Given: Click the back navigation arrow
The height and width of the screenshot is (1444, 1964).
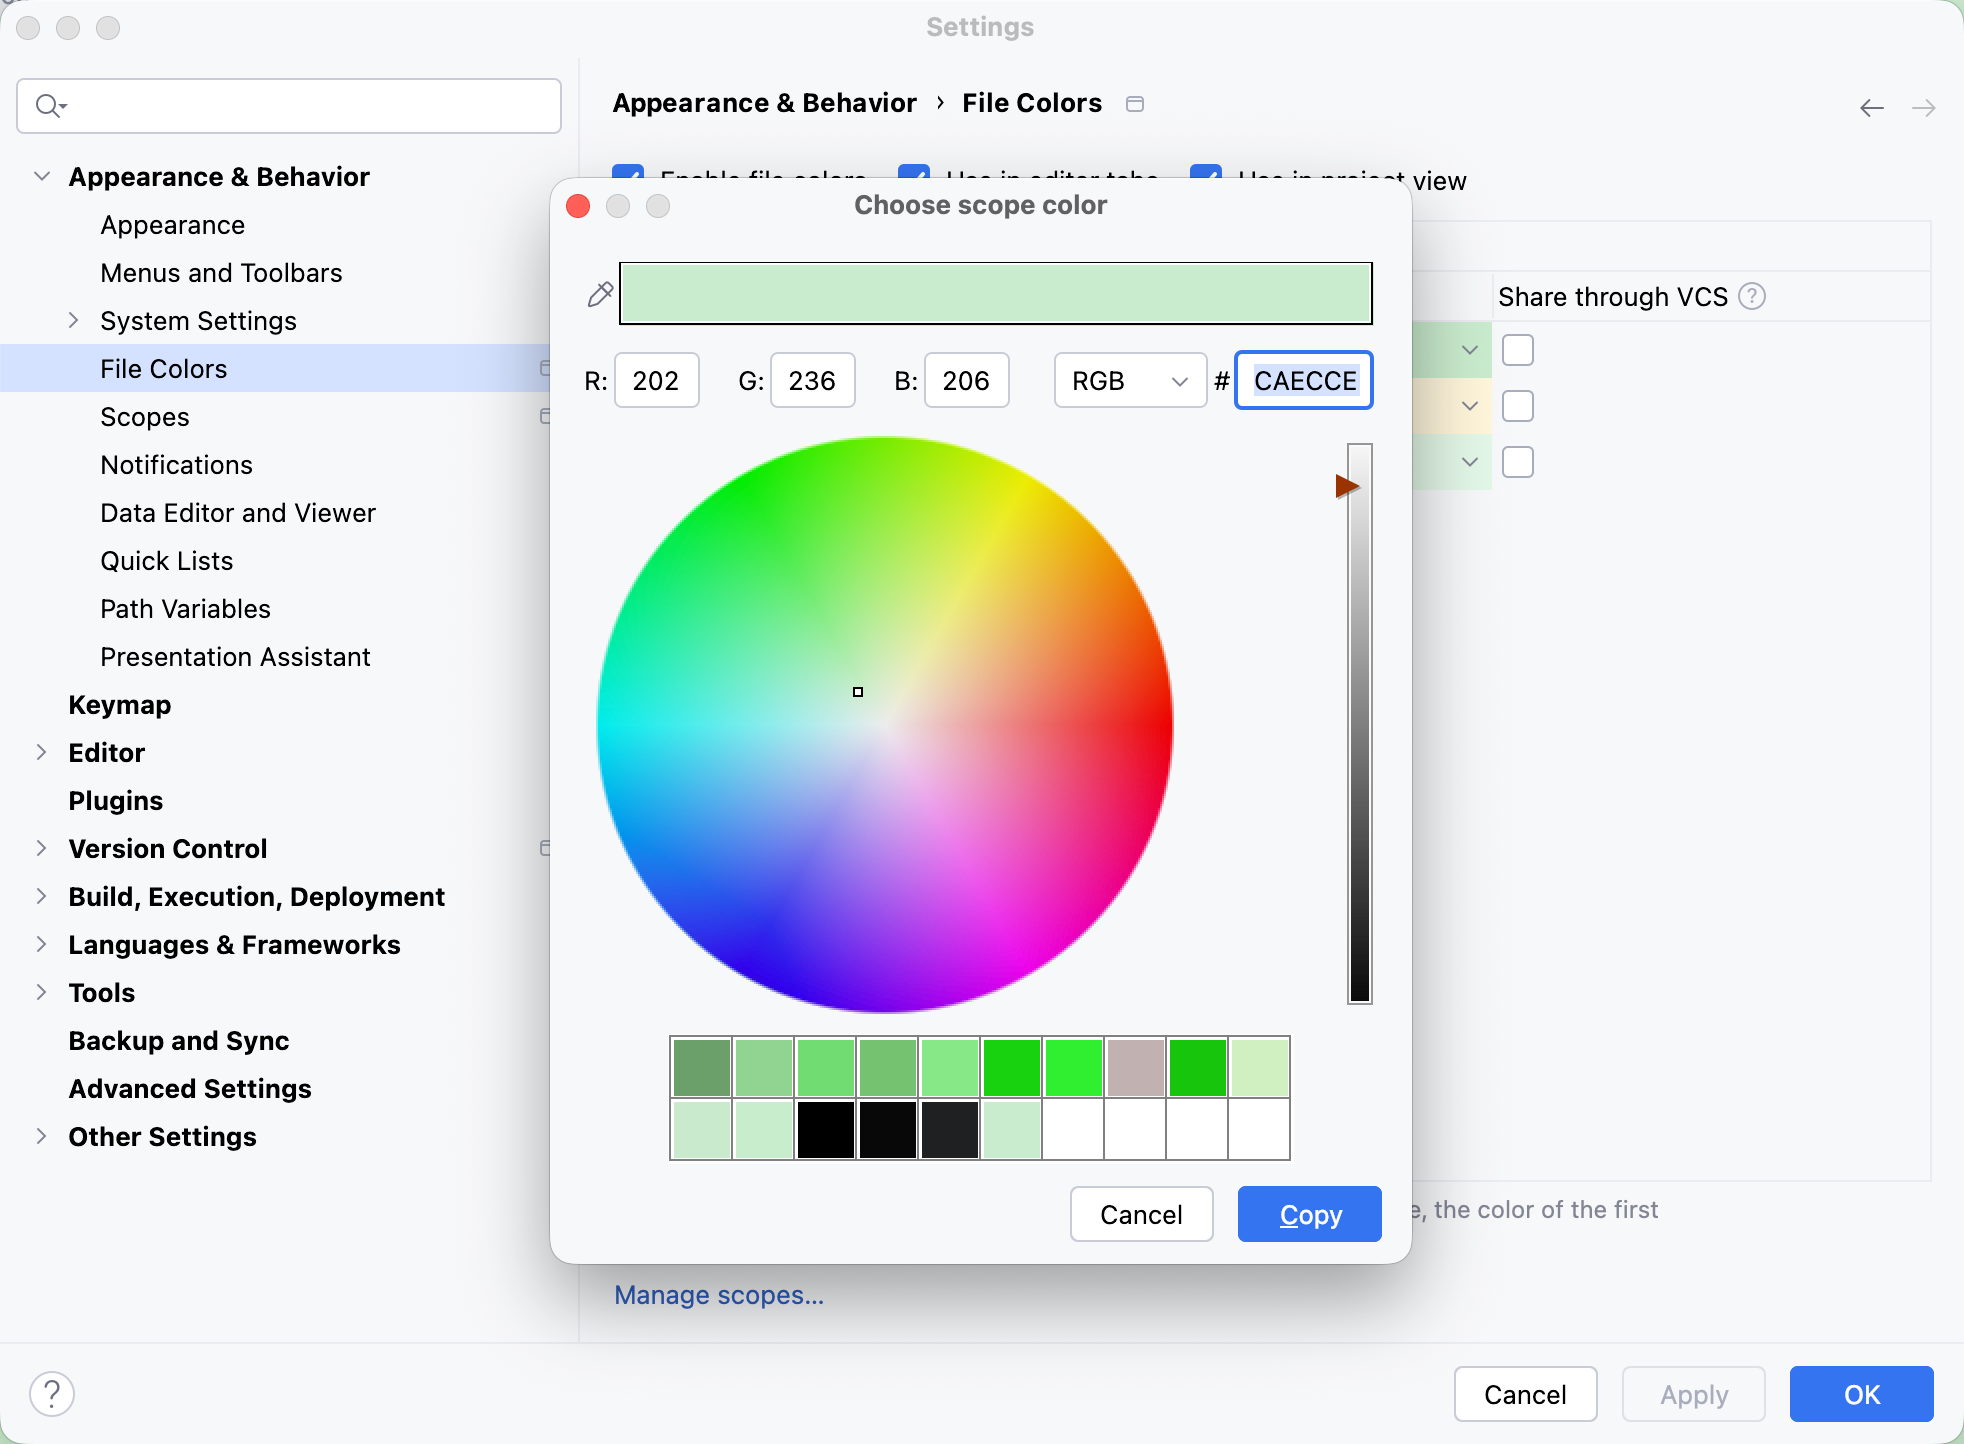Looking at the screenshot, I should (x=1872, y=108).
